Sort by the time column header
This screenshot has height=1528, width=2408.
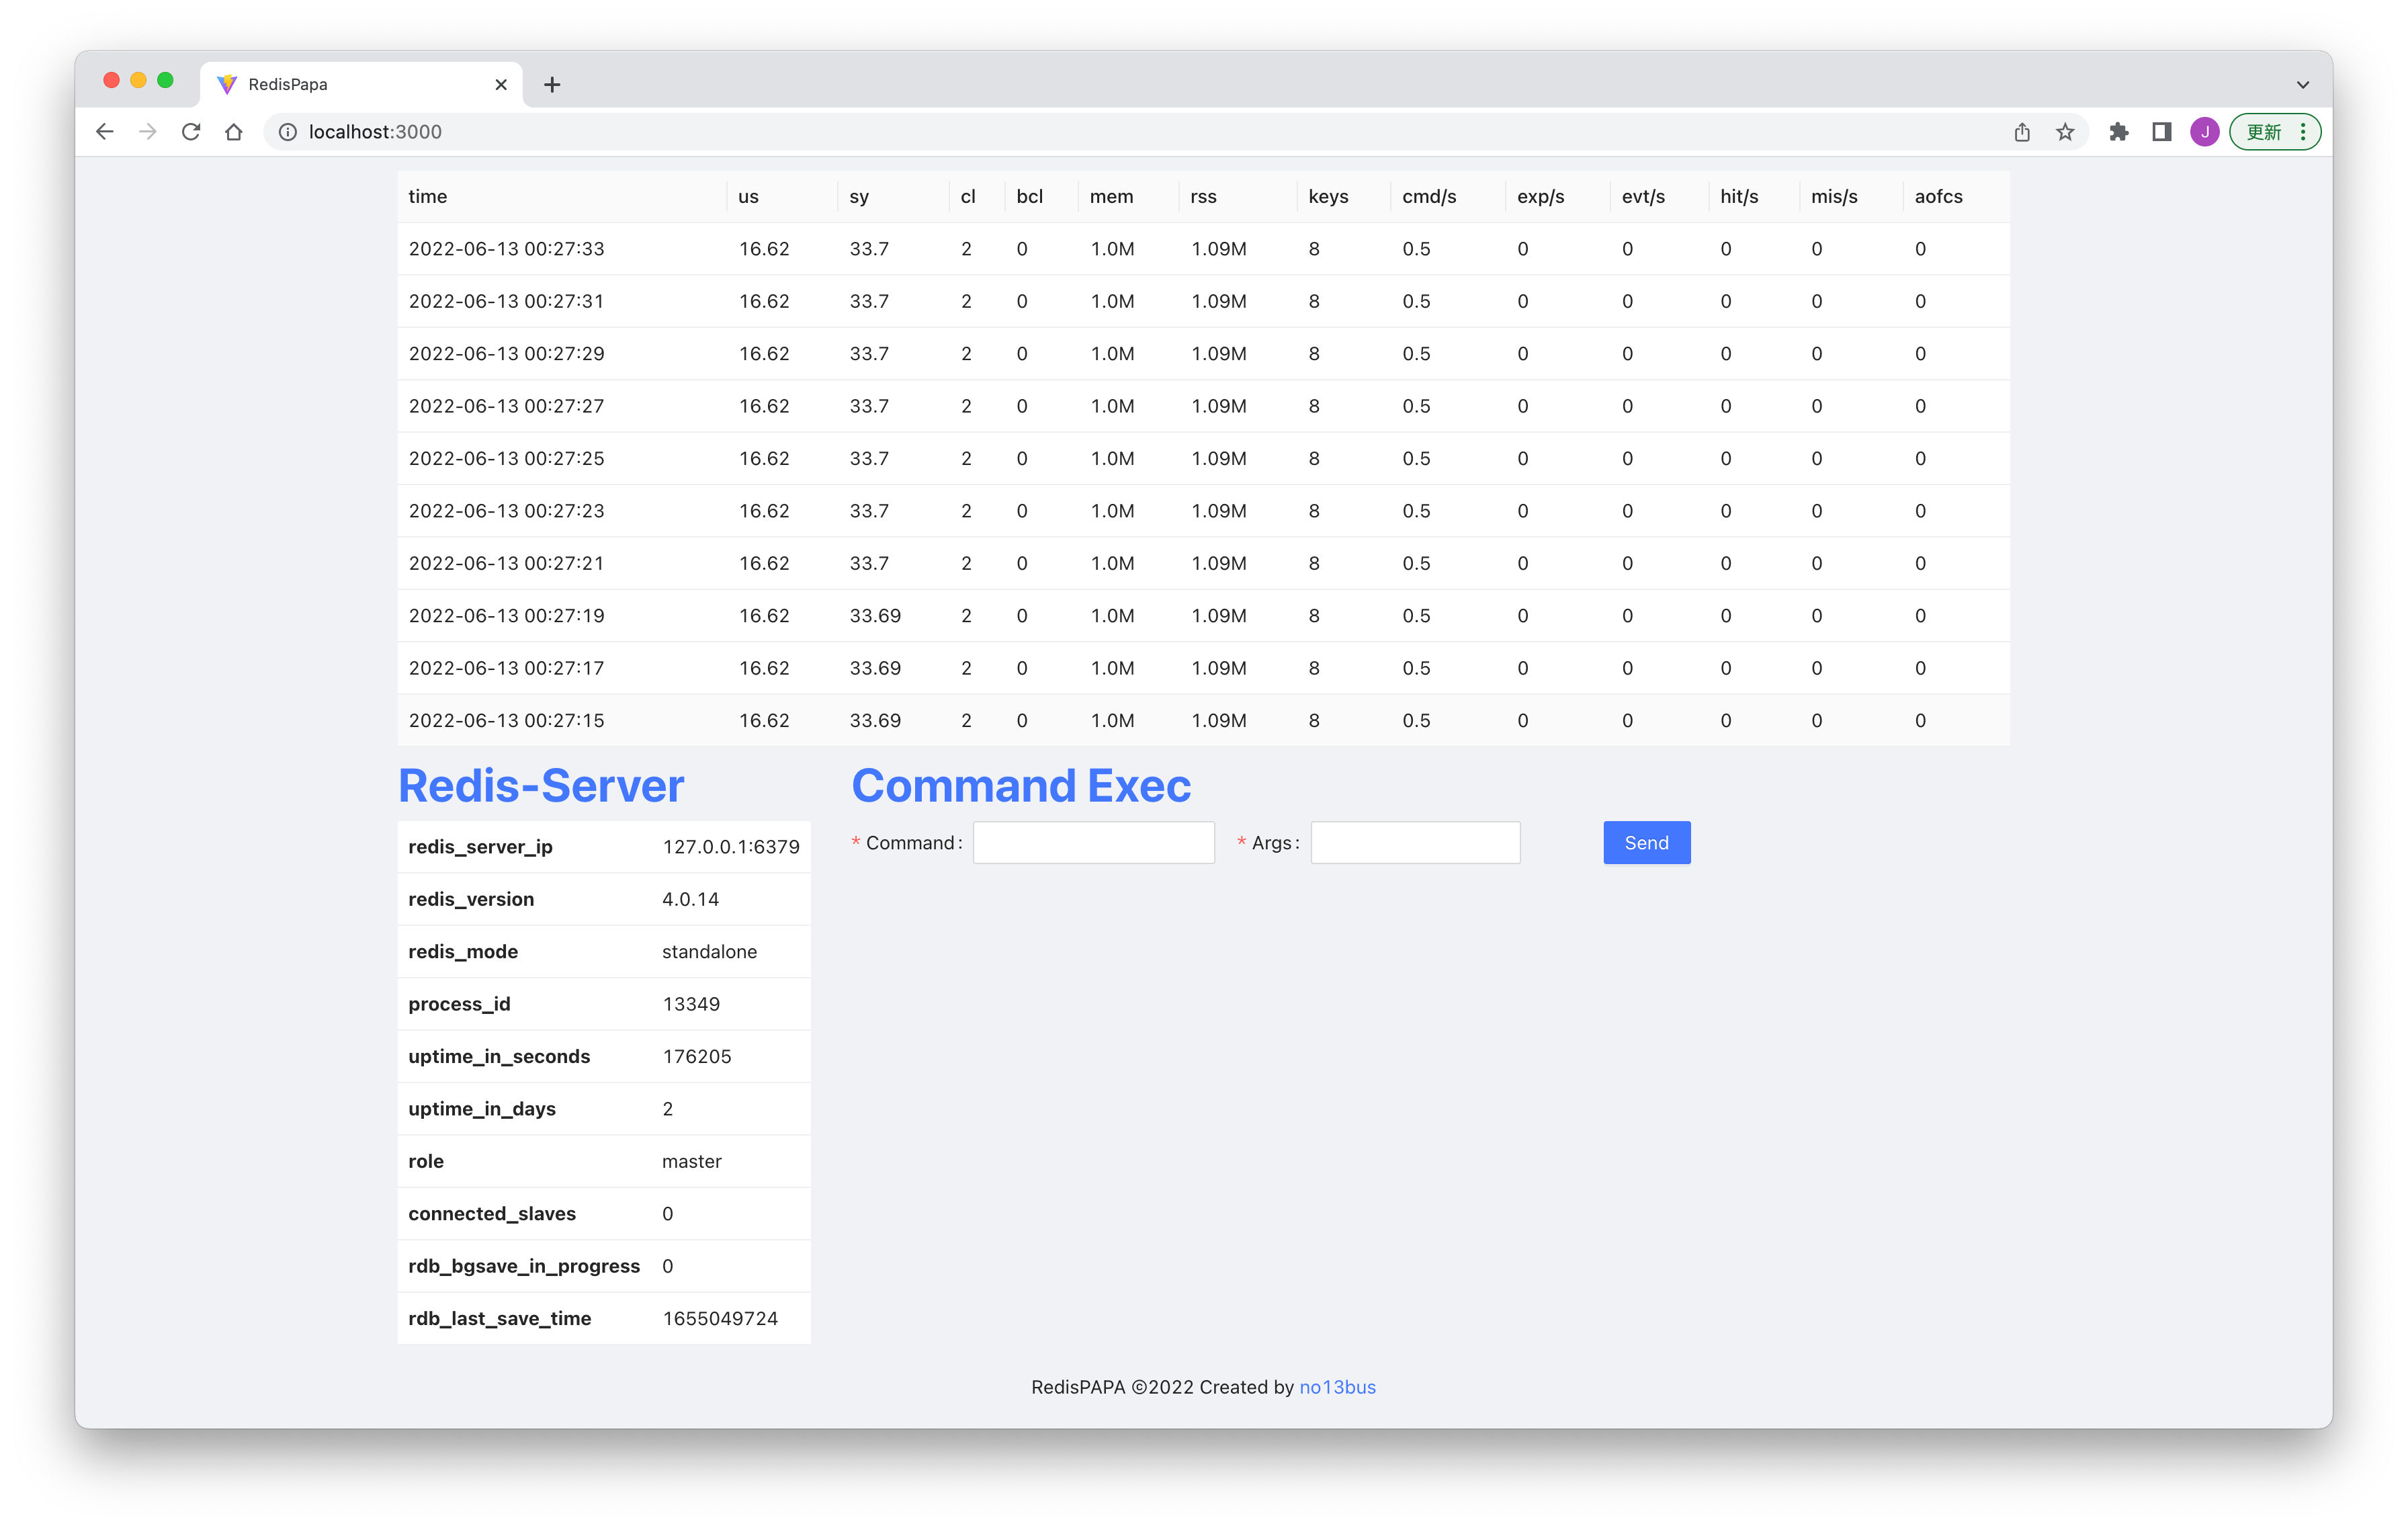point(427,196)
